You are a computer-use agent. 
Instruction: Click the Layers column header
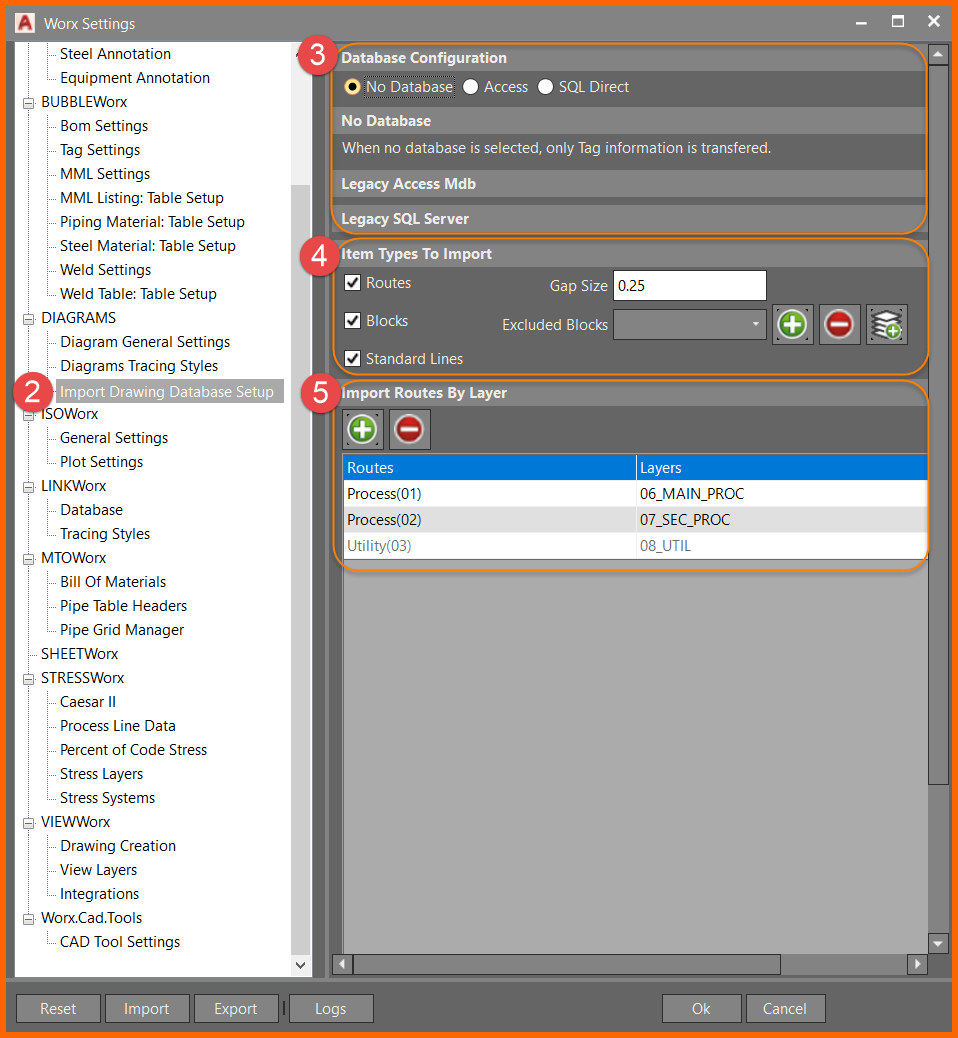click(781, 467)
